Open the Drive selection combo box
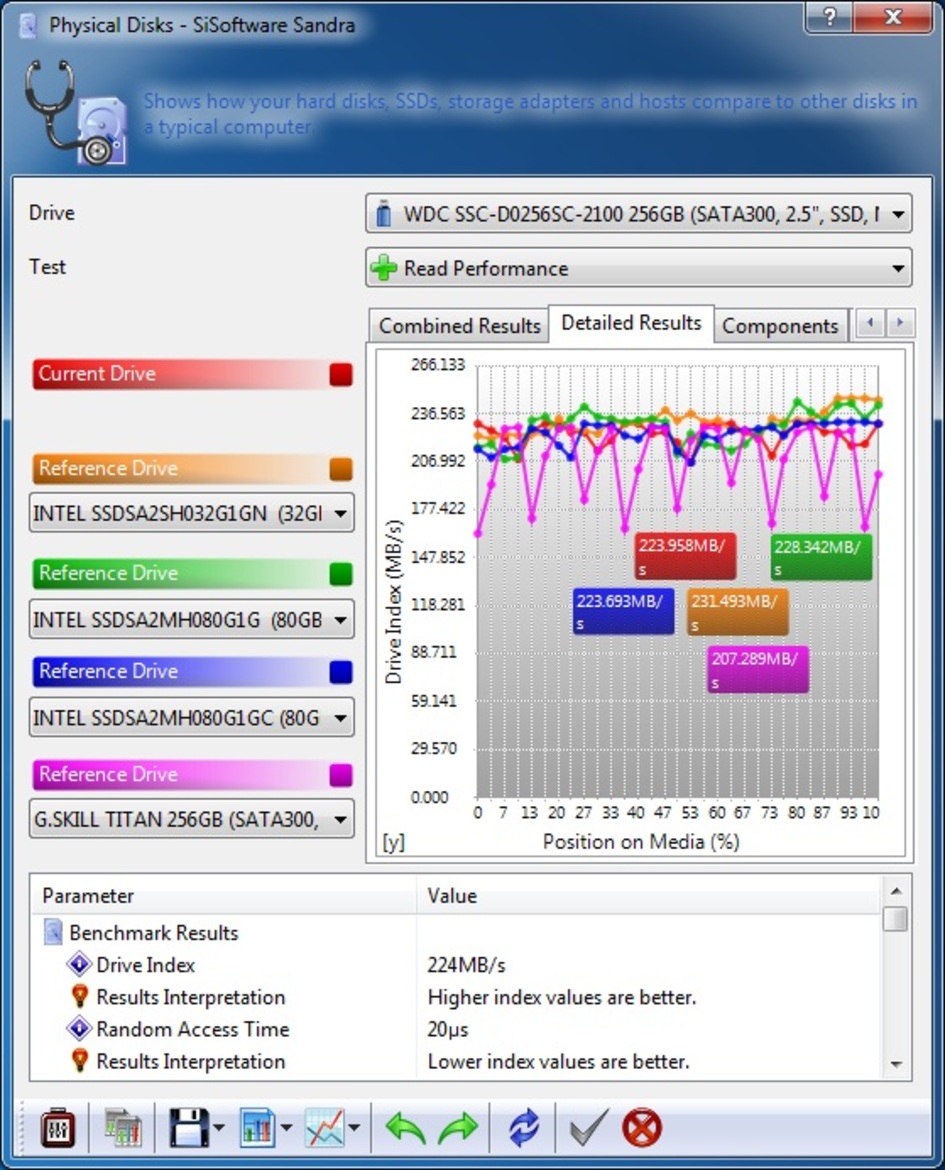 coord(639,214)
